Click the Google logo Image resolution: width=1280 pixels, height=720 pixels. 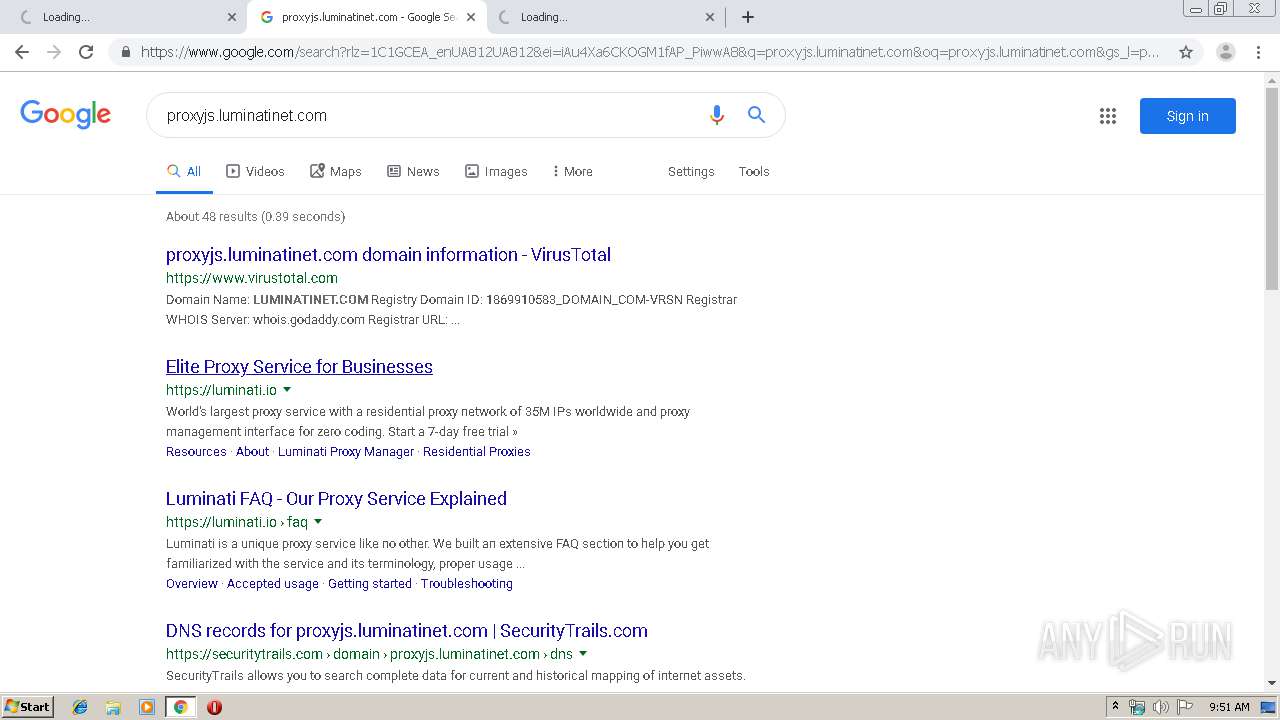pos(65,115)
